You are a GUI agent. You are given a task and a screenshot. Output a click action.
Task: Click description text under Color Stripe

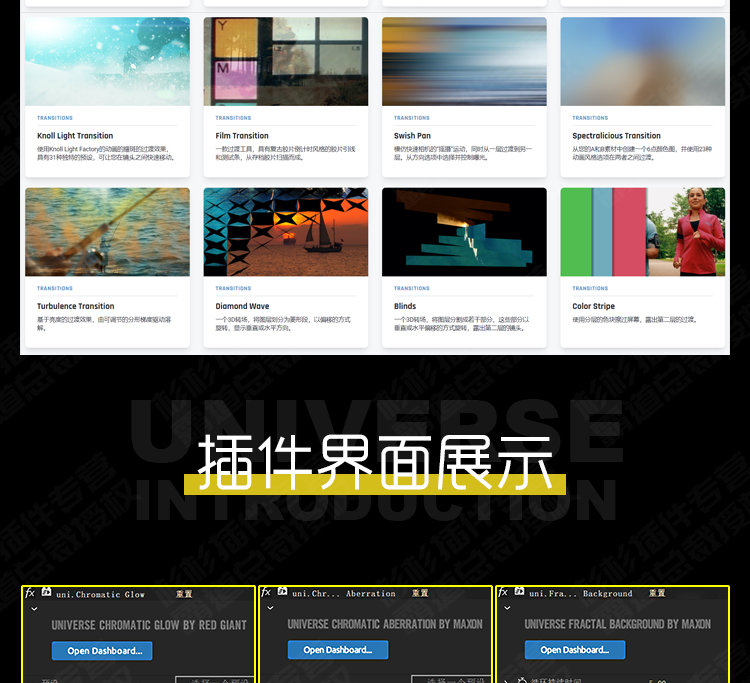pos(635,319)
